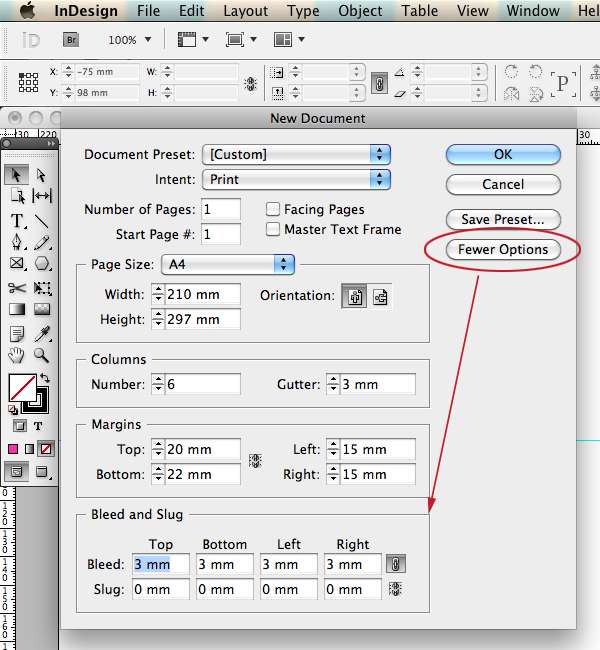This screenshot has width=600, height=650.
Task: Open Page Size A4 dropdown
Action: (228, 264)
